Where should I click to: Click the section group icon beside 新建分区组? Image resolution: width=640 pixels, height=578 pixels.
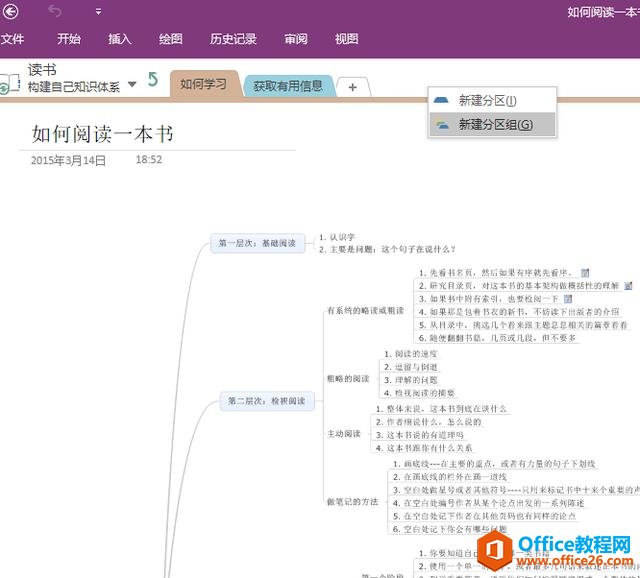click(442, 125)
